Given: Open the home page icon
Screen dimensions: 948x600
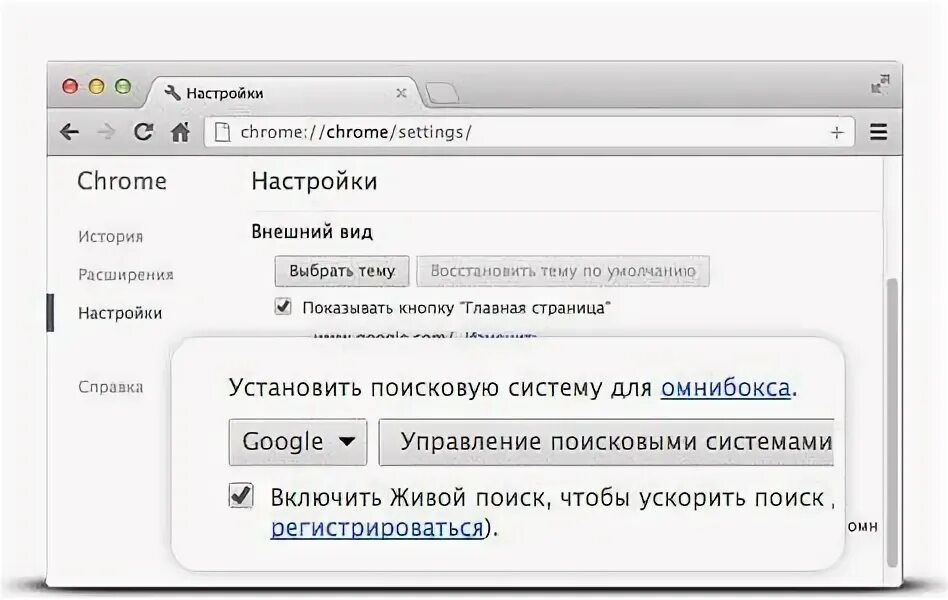Looking at the screenshot, I should click(x=180, y=132).
